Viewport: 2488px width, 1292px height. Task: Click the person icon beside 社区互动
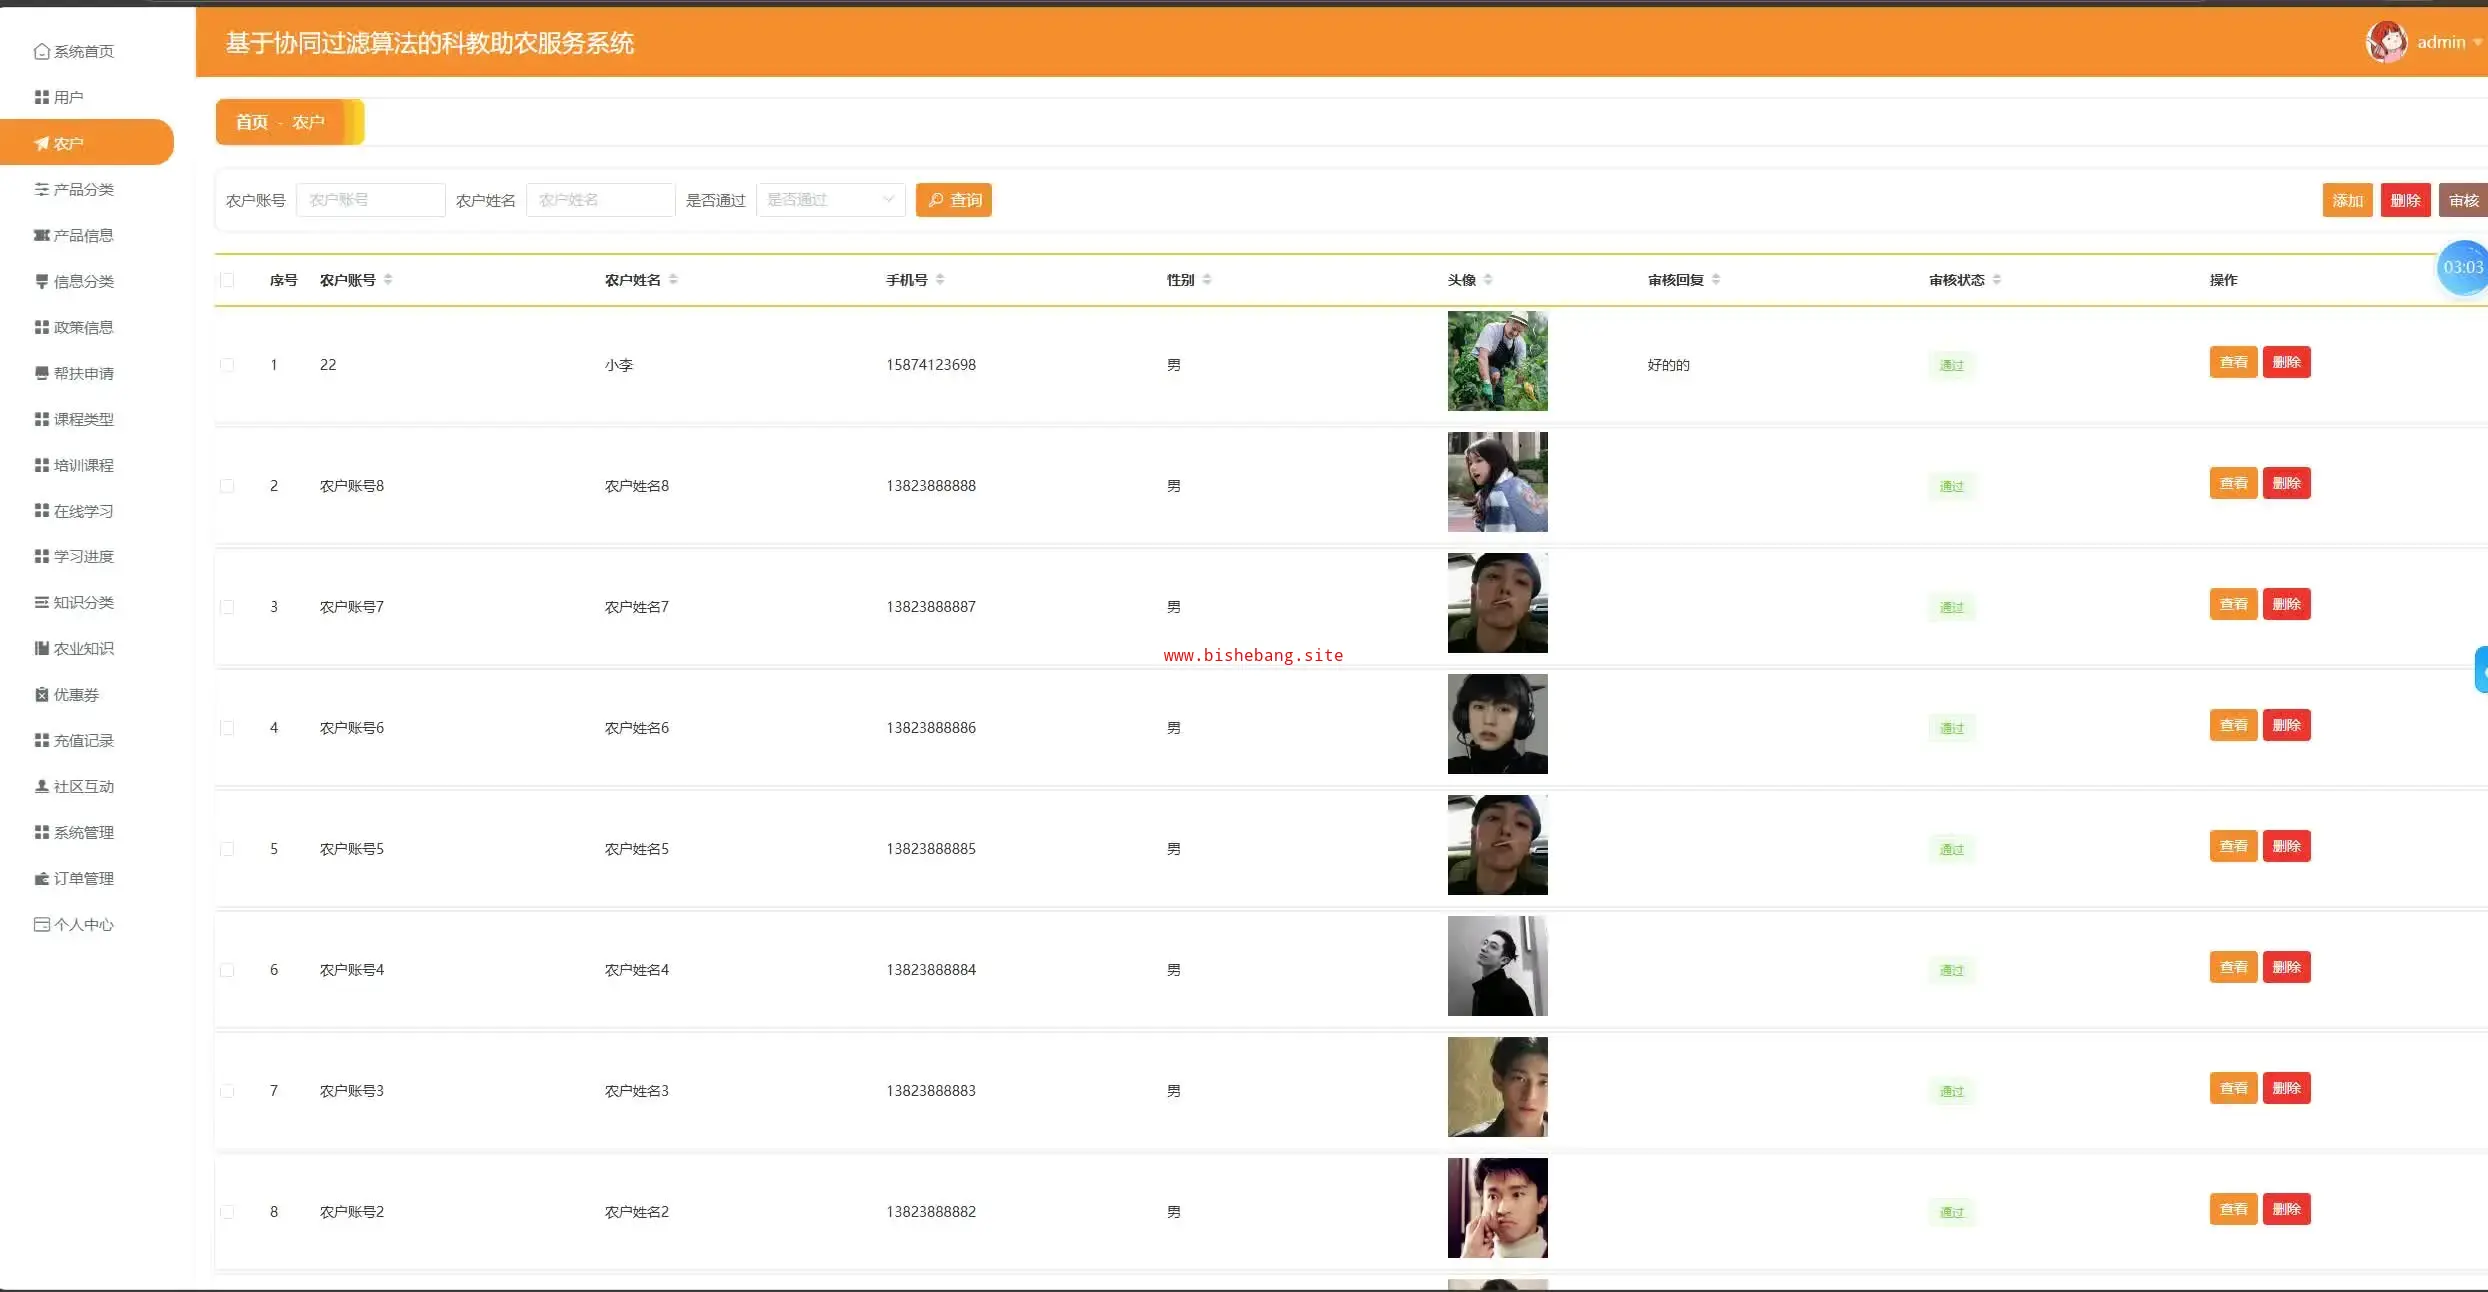[41, 786]
